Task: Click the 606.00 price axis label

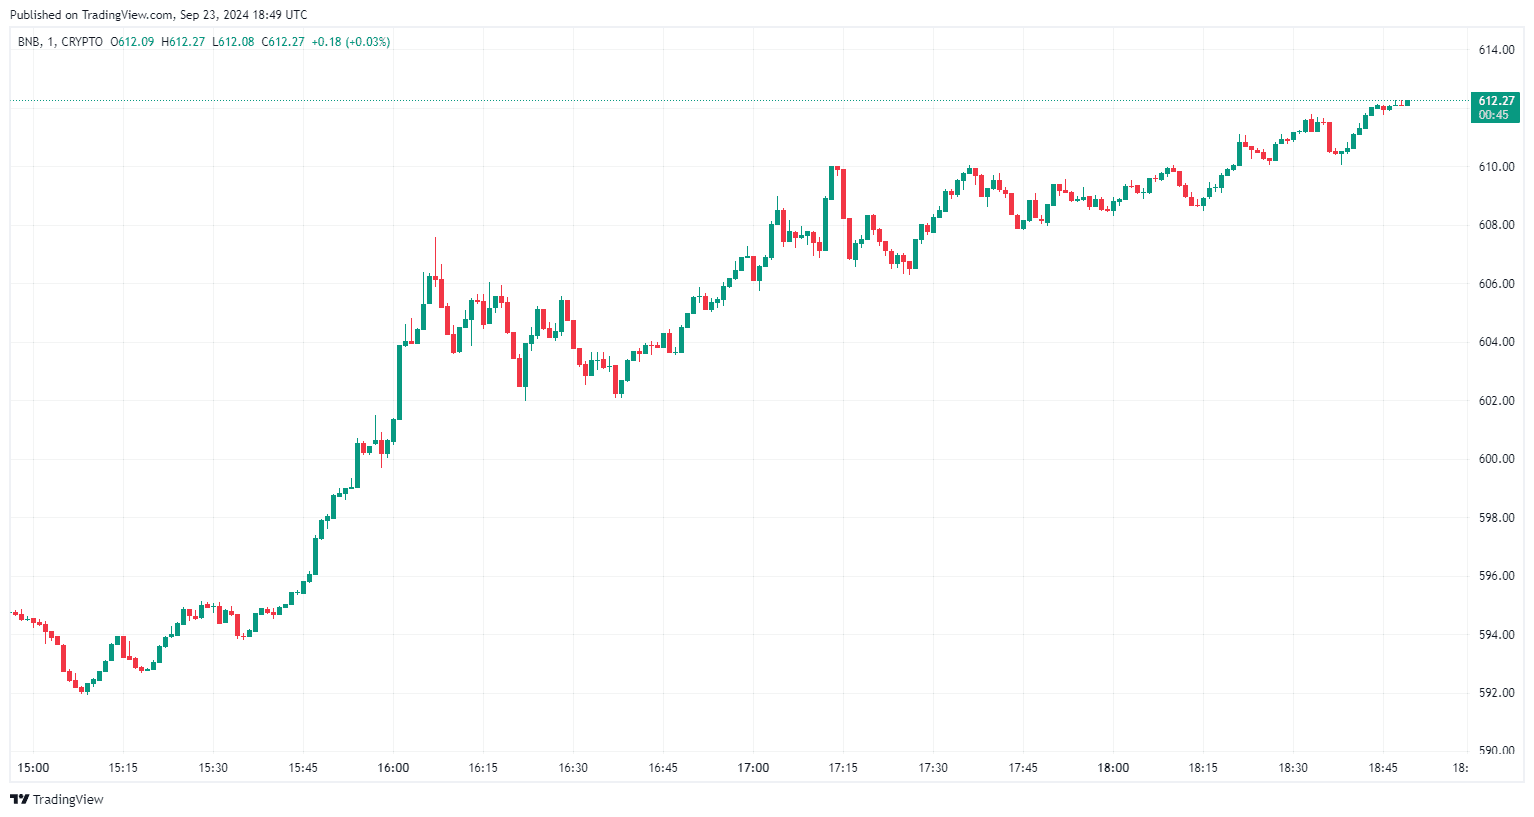Action: (1496, 284)
